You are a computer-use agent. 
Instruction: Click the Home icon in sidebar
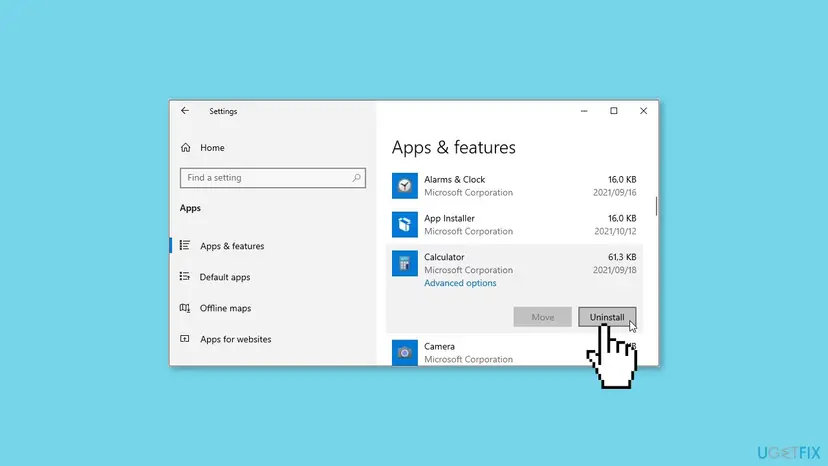tap(185, 147)
